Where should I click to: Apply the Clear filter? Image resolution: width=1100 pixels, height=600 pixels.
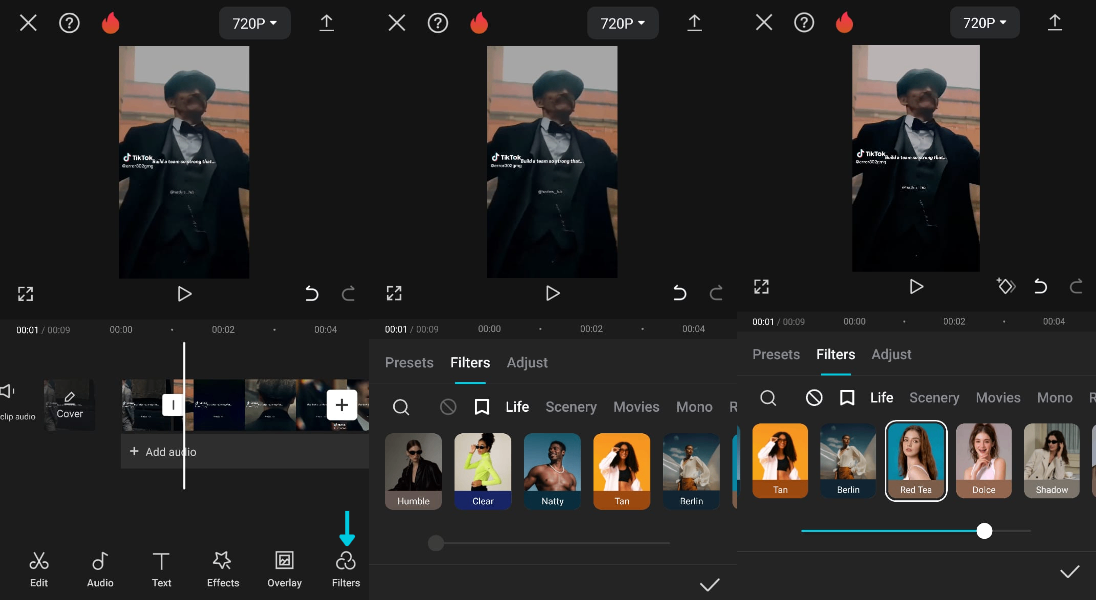click(483, 471)
